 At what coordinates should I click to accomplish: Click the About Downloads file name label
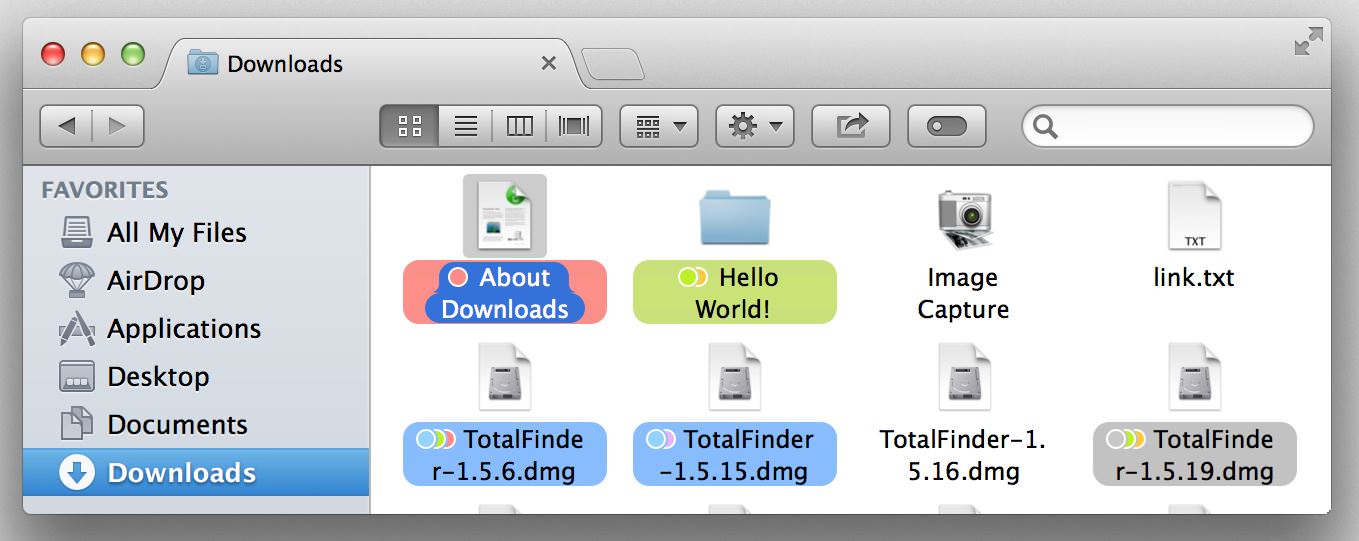[505, 293]
